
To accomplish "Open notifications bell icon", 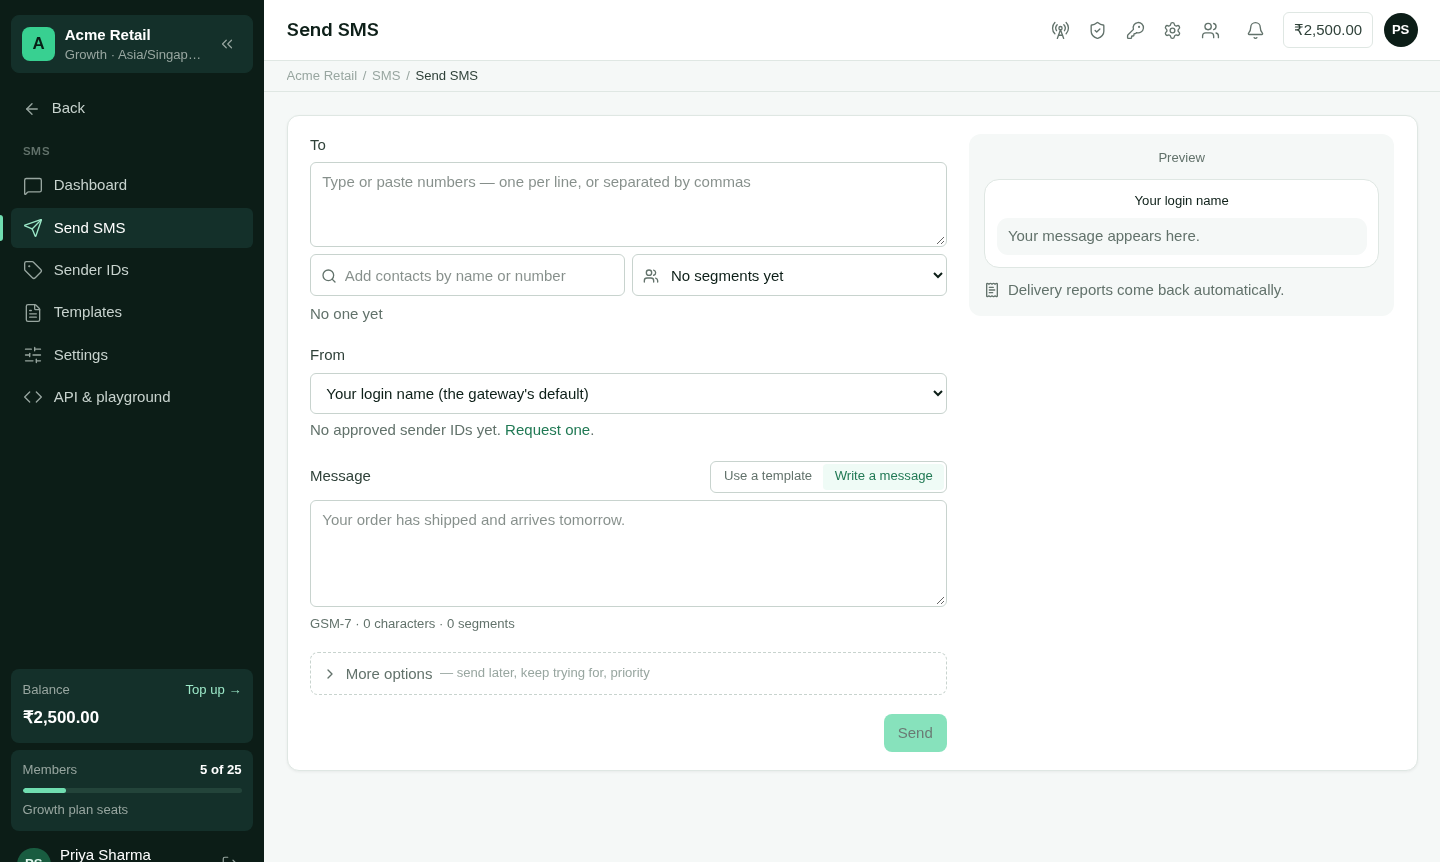I will point(1255,30).
